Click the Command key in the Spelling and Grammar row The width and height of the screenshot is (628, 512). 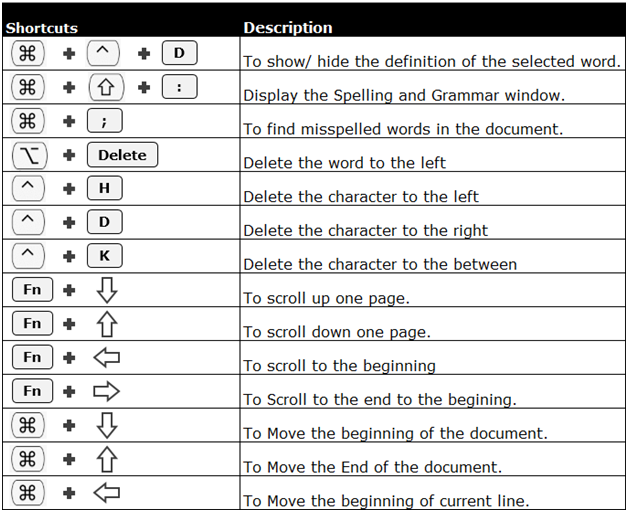[28, 87]
